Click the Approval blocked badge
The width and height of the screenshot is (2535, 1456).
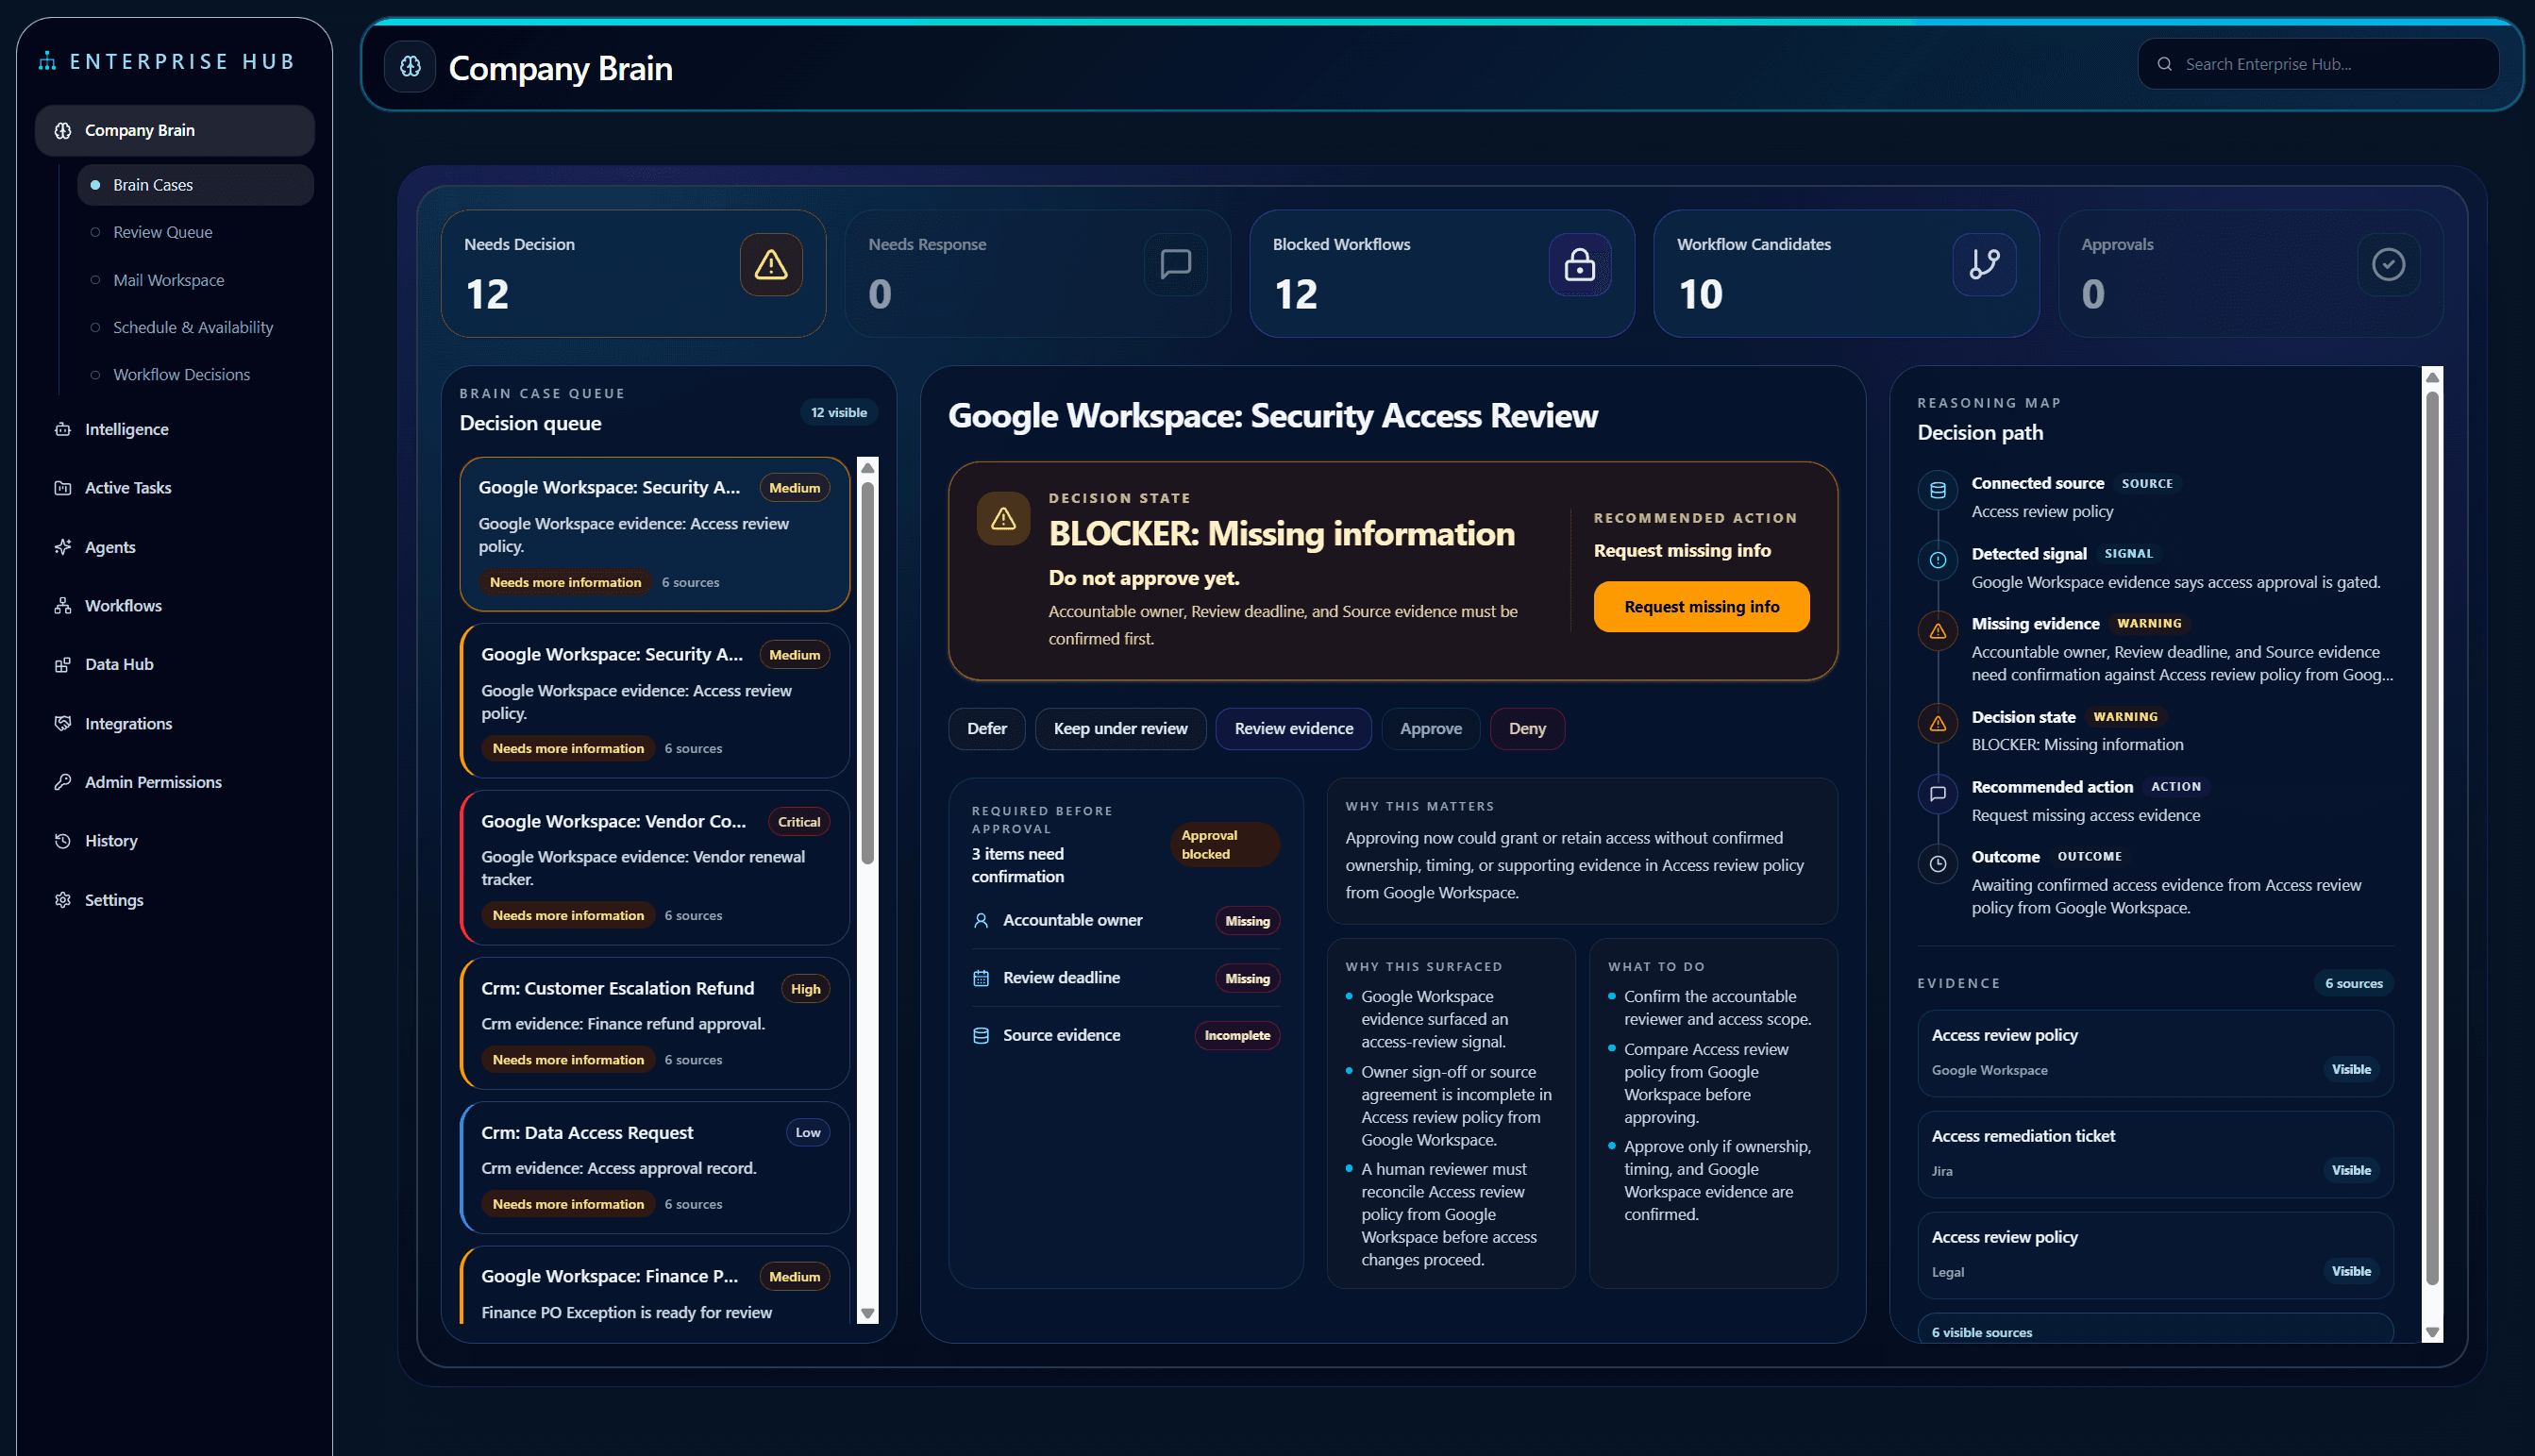tap(1224, 845)
